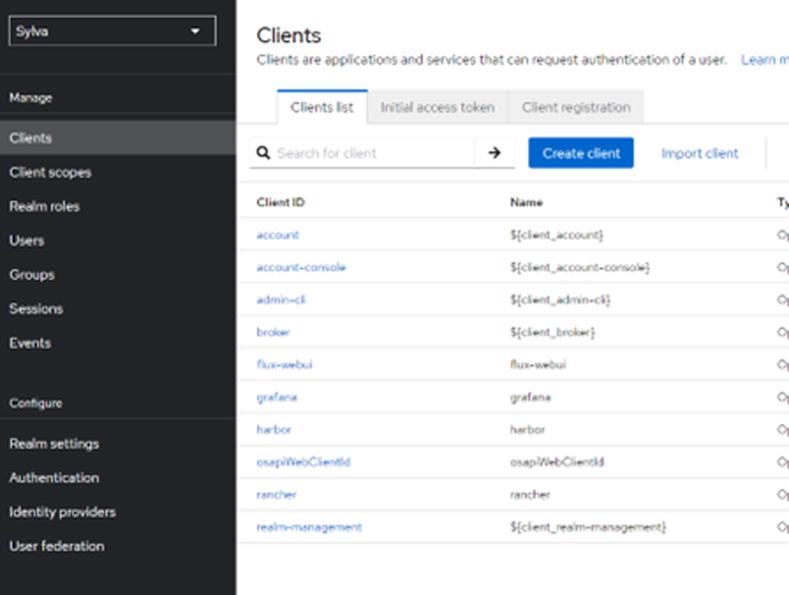The width and height of the screenshot is (789, 595).
Task: Click the Import client link
Action: [x=699, y=153]
